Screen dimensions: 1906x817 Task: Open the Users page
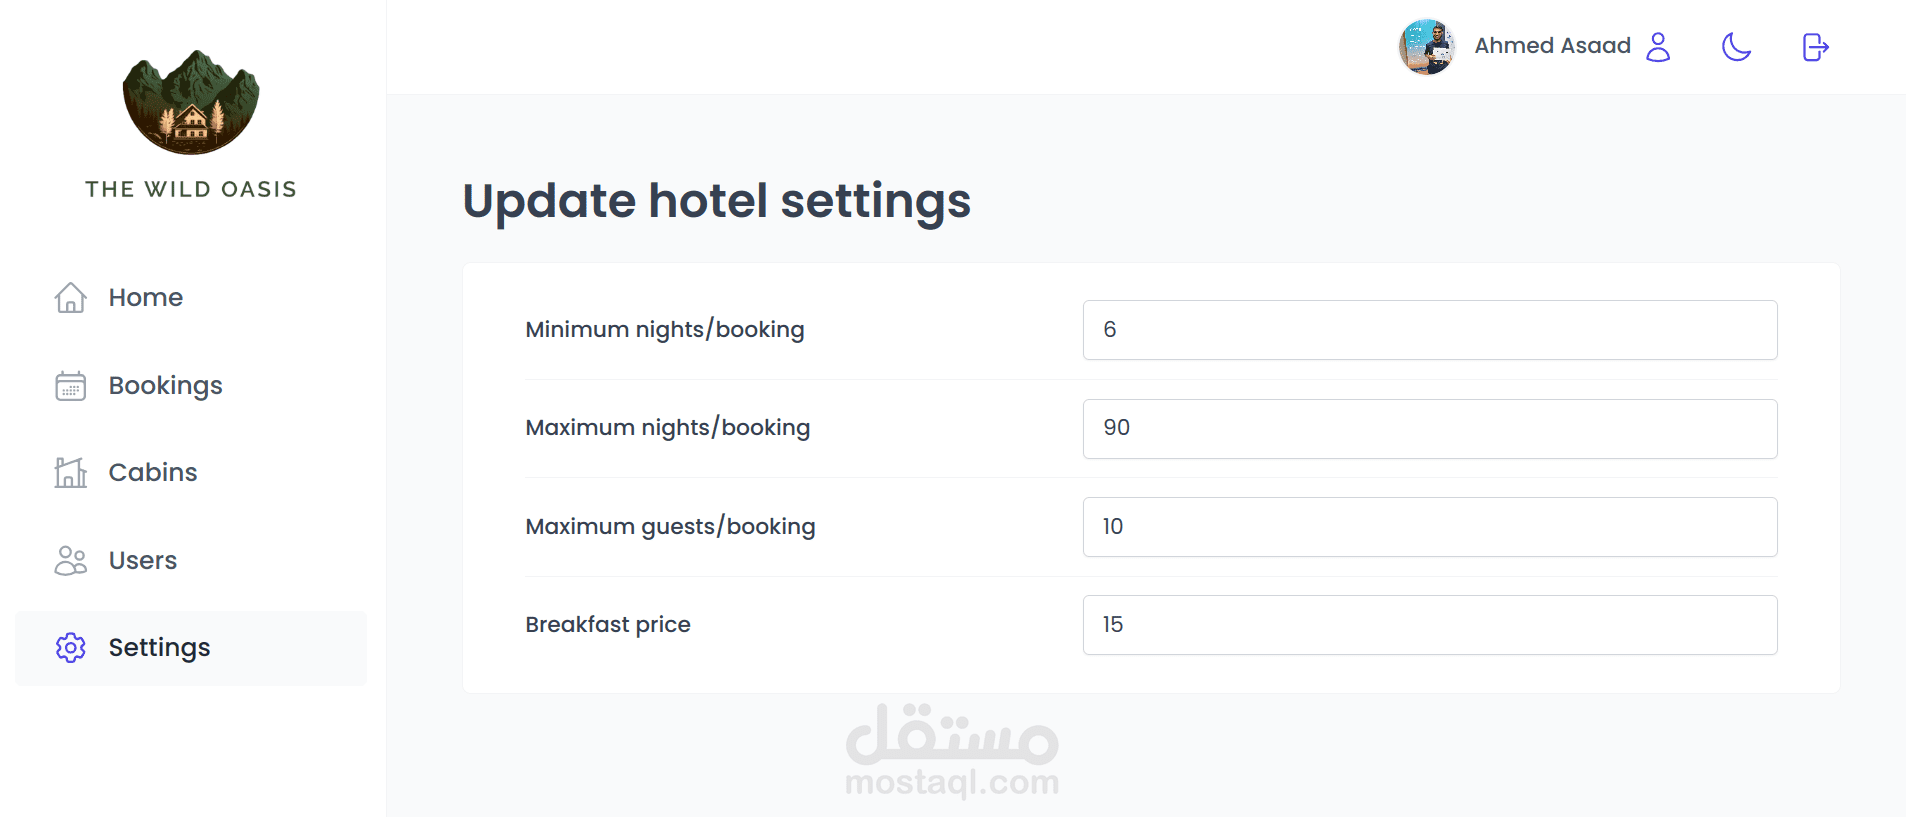click(x=143, y=560)
